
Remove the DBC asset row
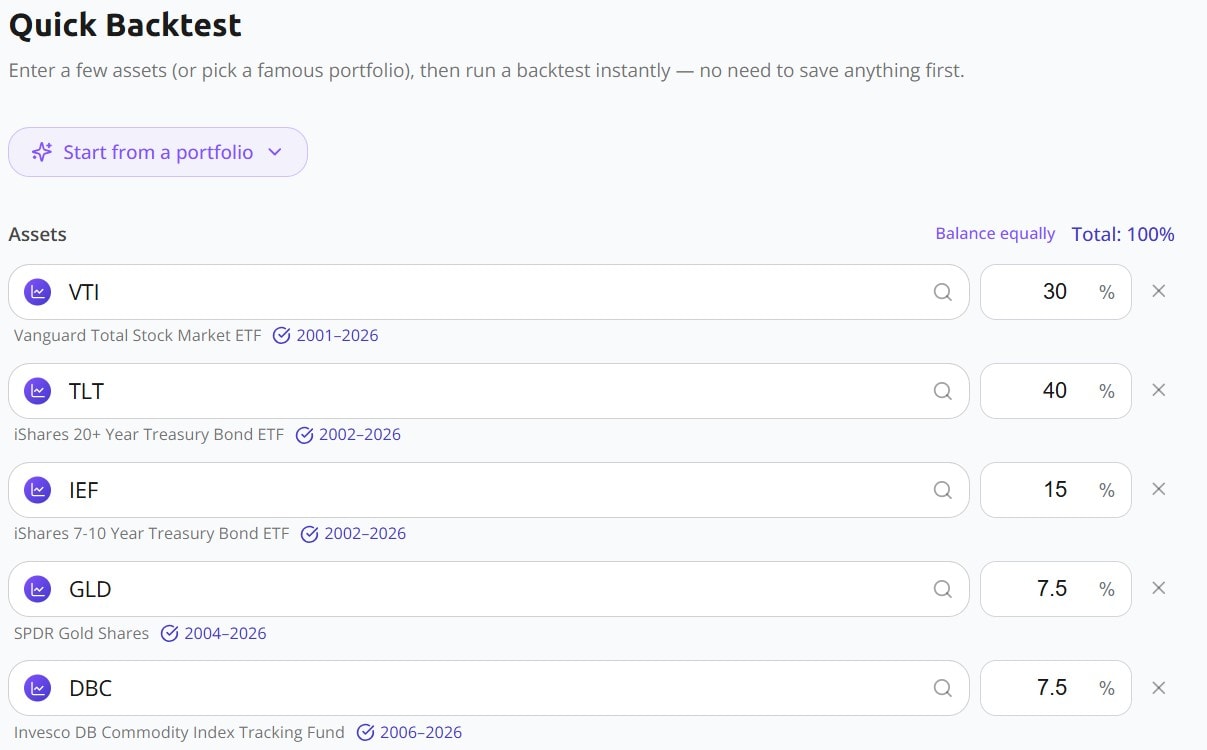tap(1159, 687)
